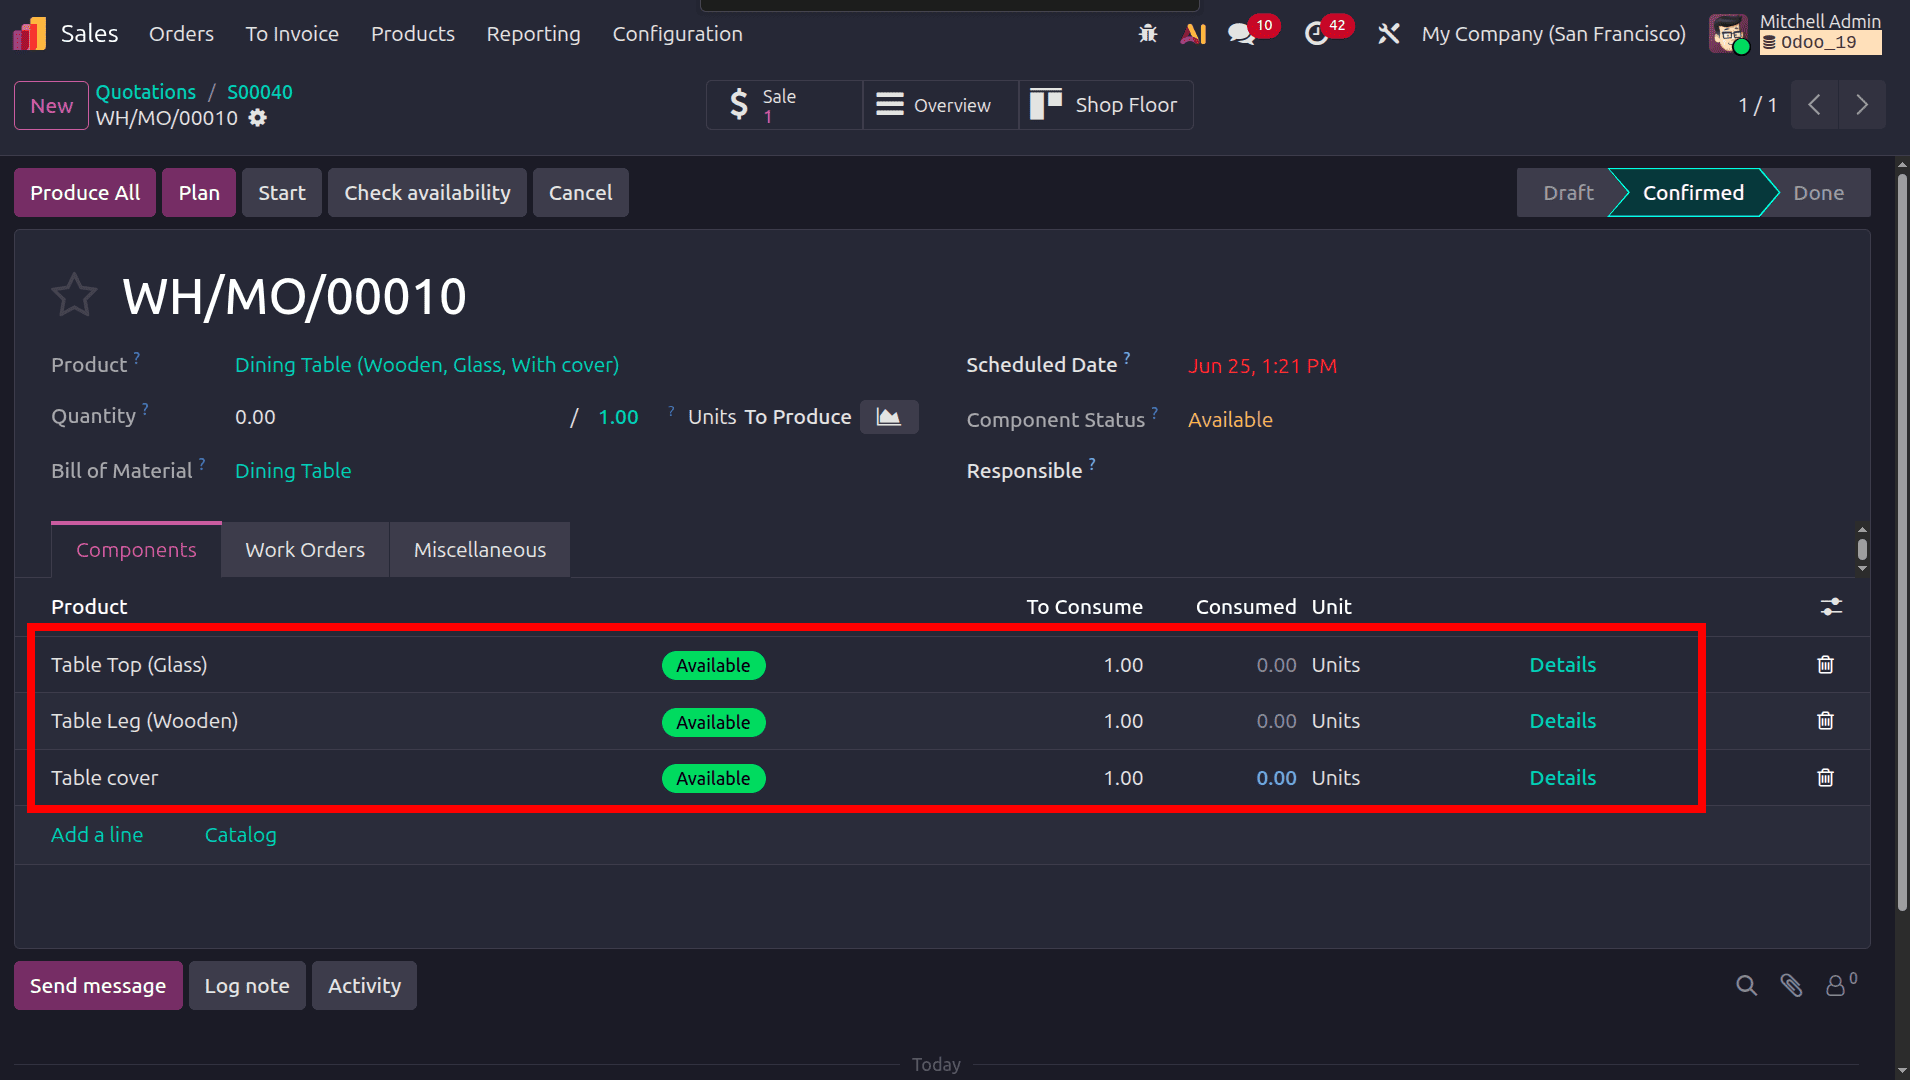Delete the Table cover line

tap(1825, 778)
